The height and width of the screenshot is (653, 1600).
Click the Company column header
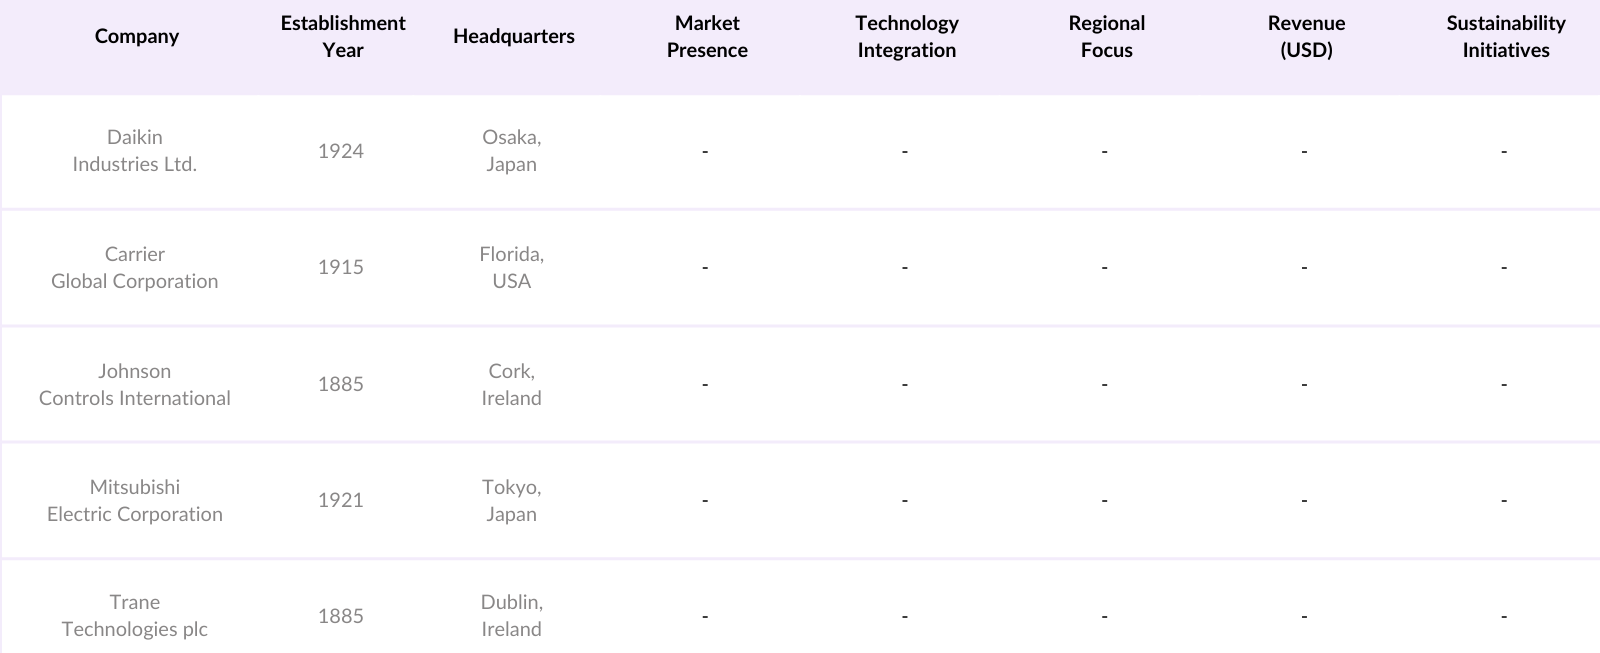click(137, 37)
